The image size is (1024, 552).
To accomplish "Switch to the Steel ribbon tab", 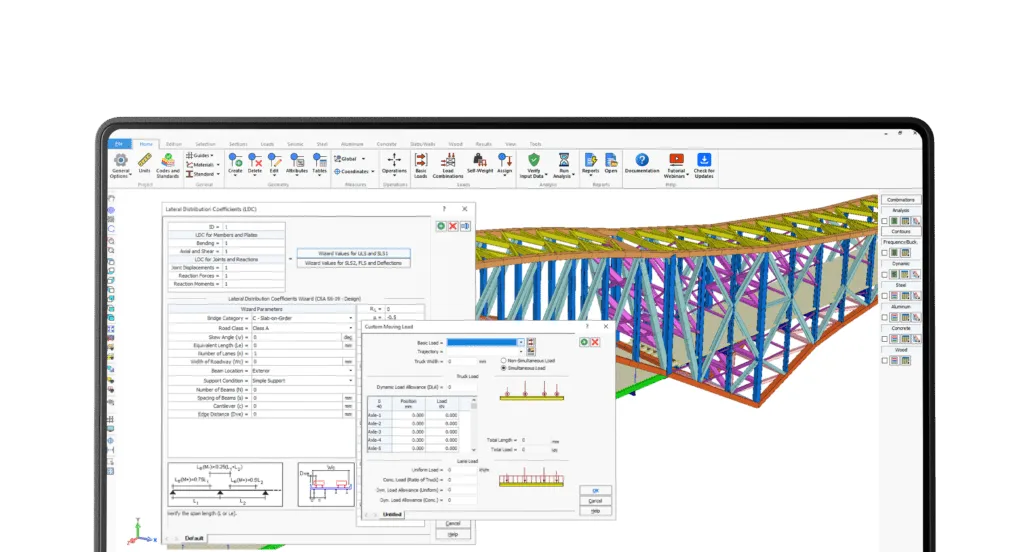I will click(322, 144).
